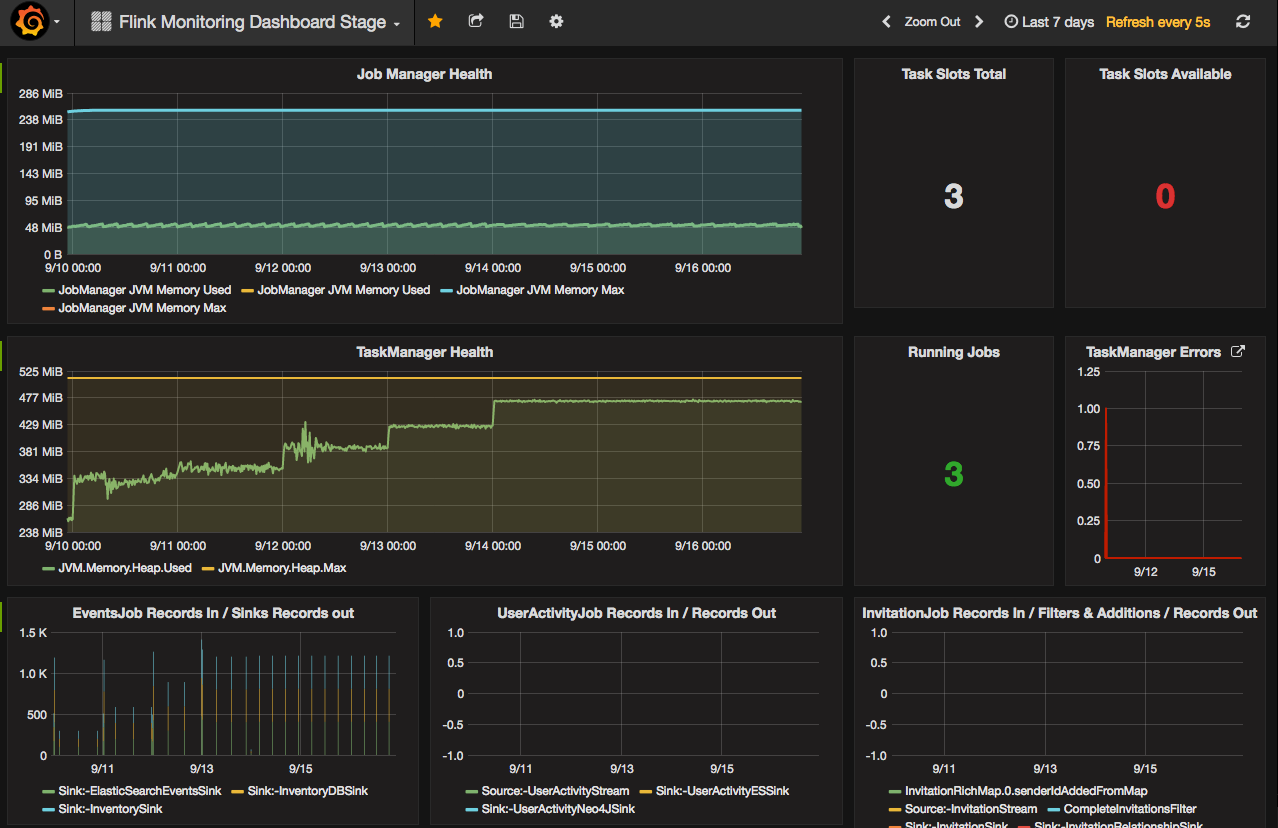Click red Task Slots Available value 0
This screenshot has width=1278, height=828.
point(1165,196)
